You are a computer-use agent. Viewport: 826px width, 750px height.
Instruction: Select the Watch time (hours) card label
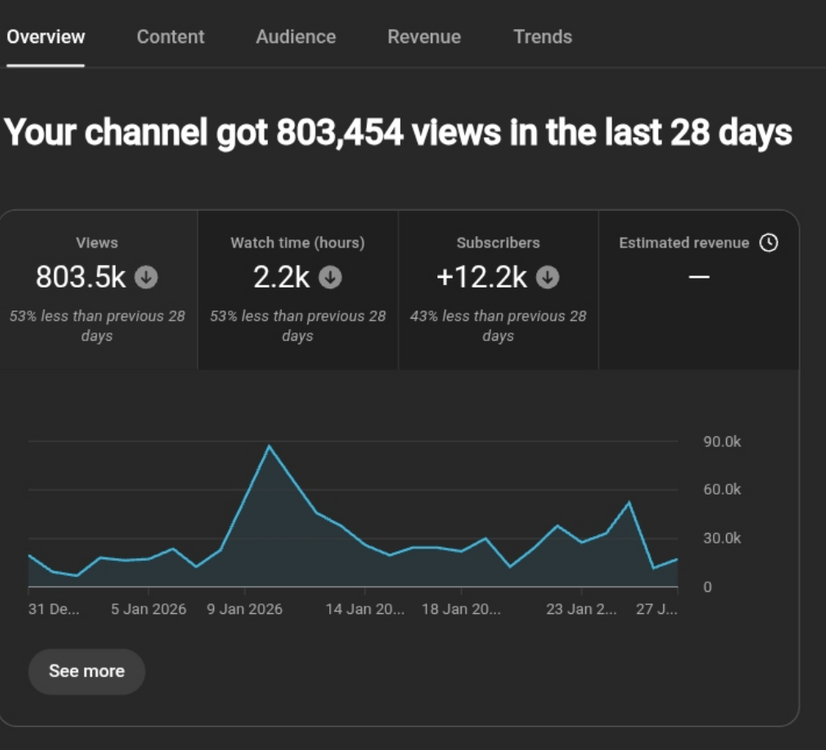297,243
